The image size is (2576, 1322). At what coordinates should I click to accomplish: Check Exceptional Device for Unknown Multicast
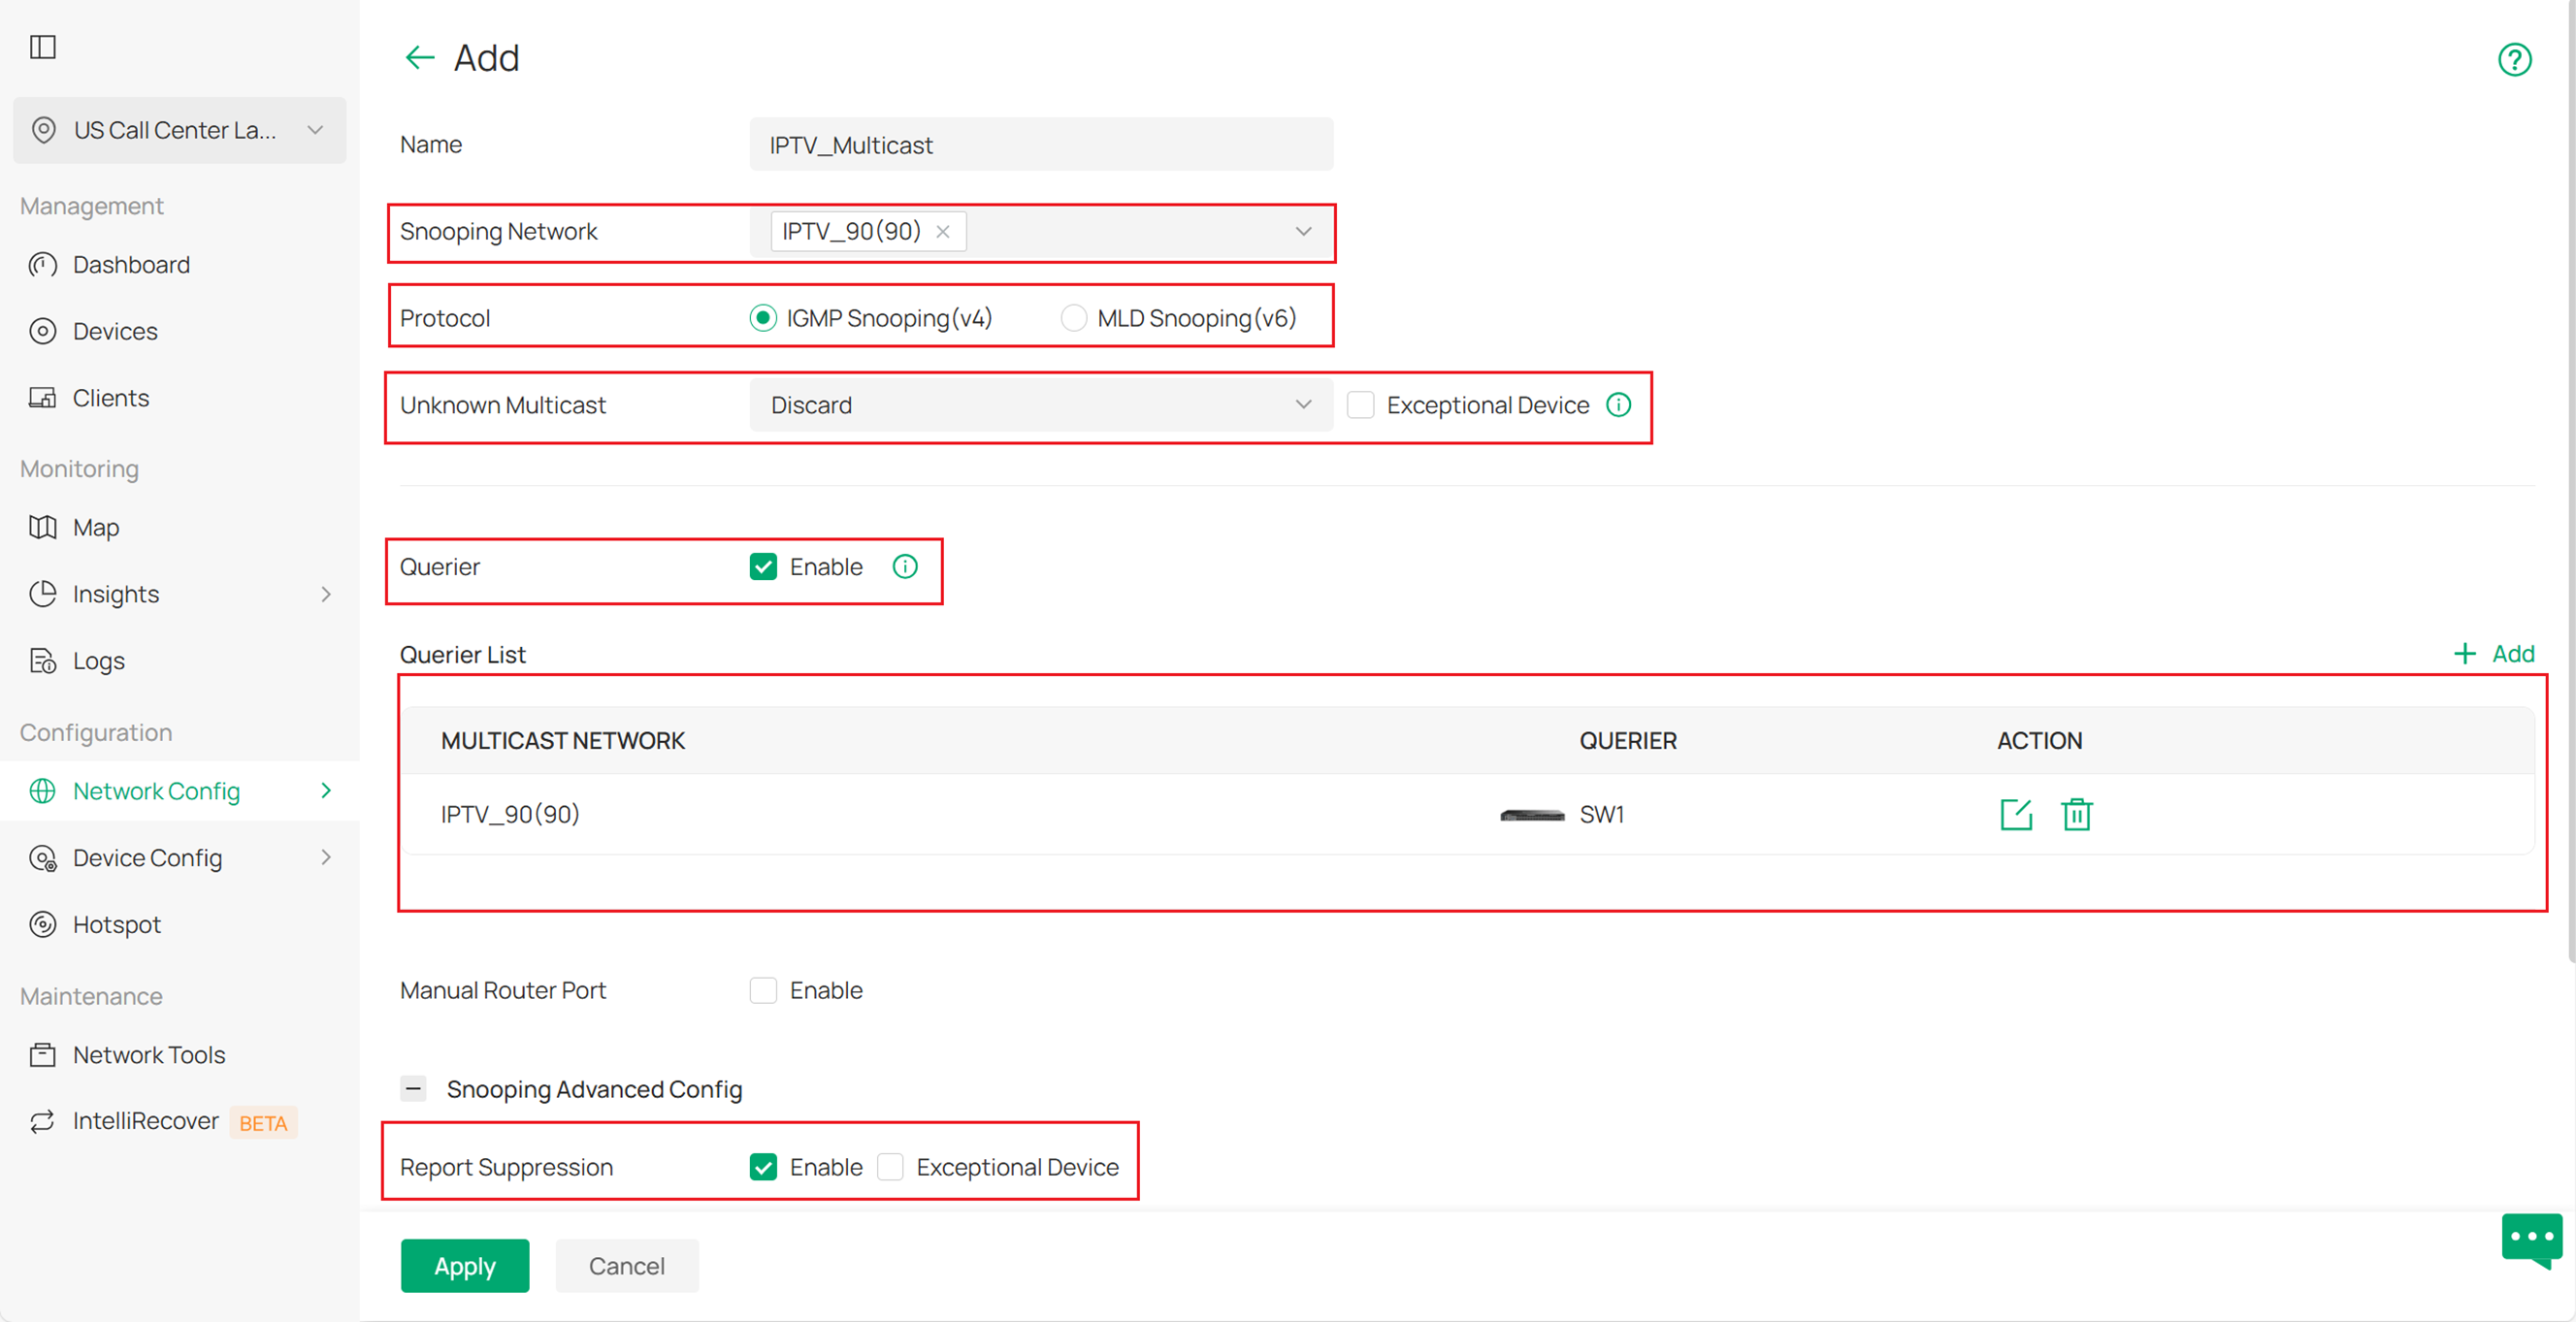coord(1360,405)
